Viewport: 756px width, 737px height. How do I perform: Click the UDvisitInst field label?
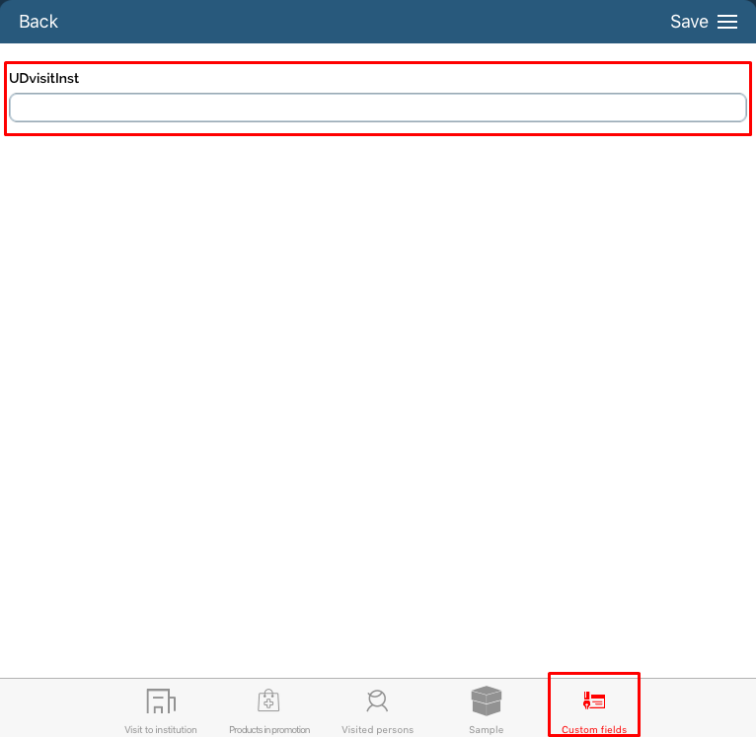(44, 78)
